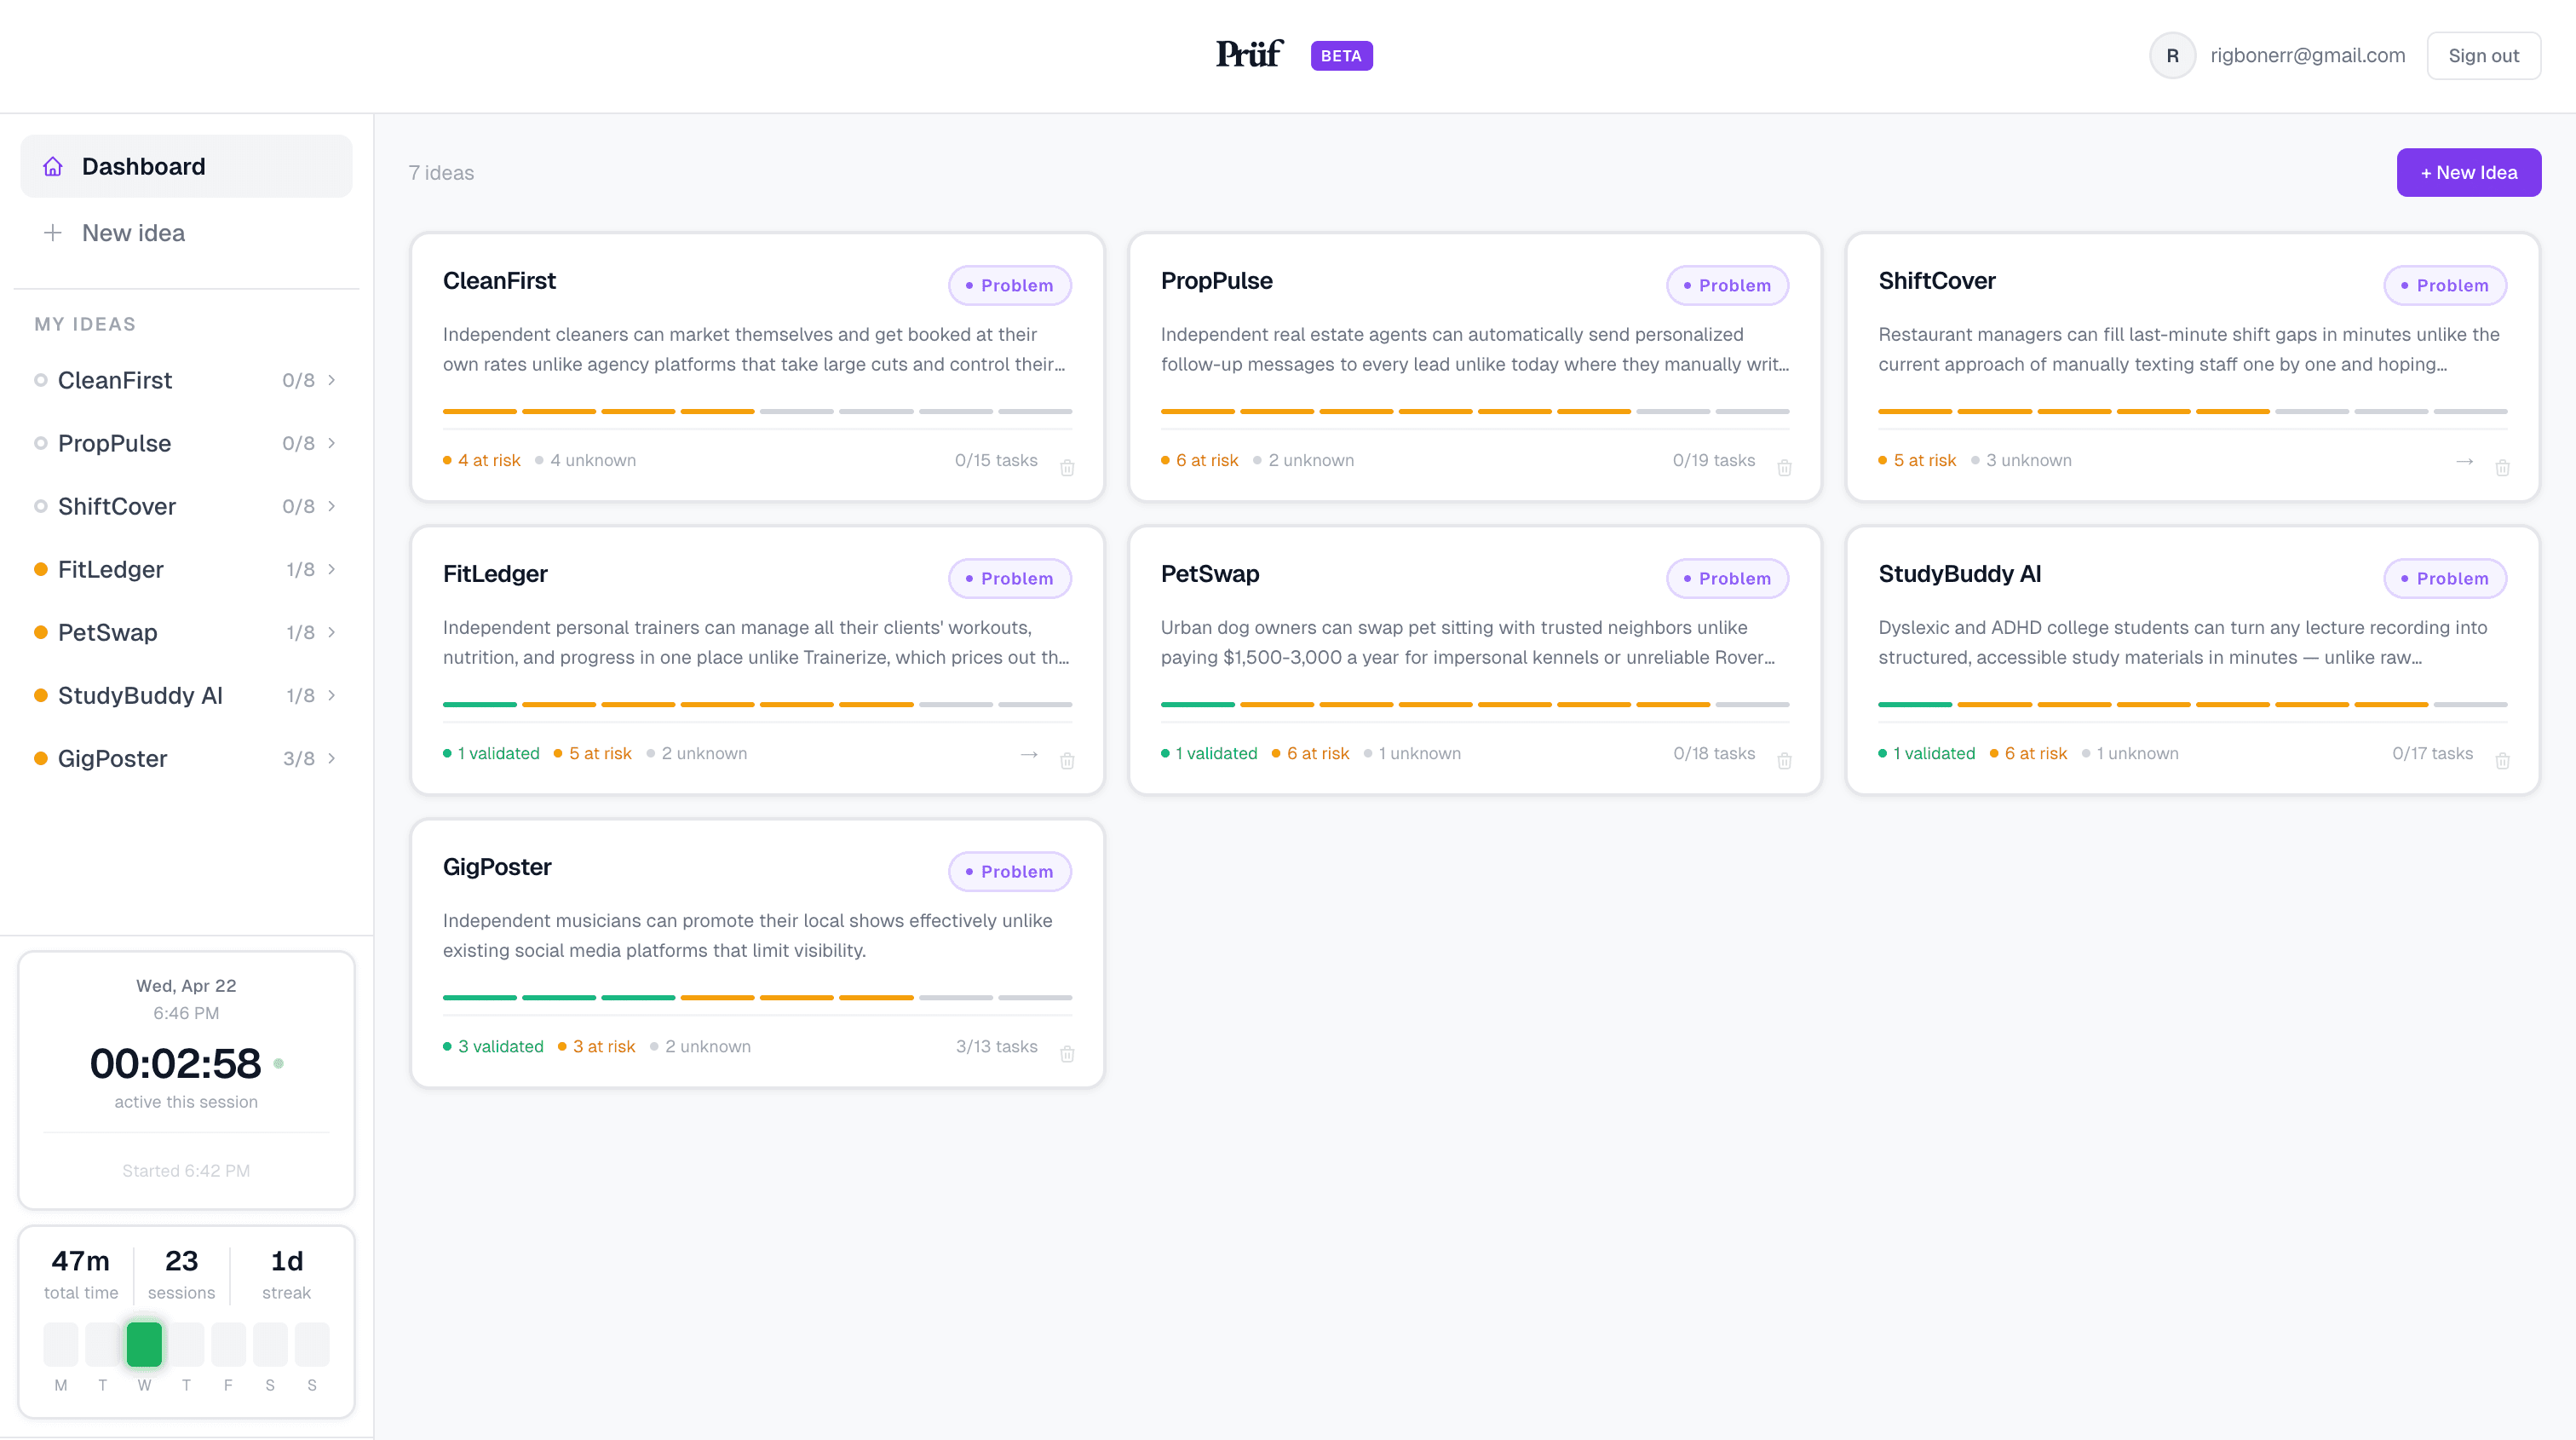The width and height of the screenshot is (2576, 1440).
Task: Select Dashboard in the left navigation
Action: (143, 166)
